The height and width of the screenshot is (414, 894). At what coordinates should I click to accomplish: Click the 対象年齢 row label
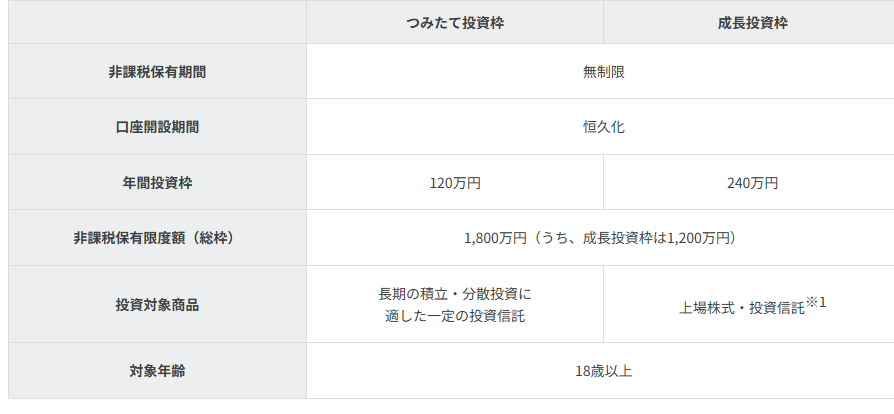(x=157, y=371)
